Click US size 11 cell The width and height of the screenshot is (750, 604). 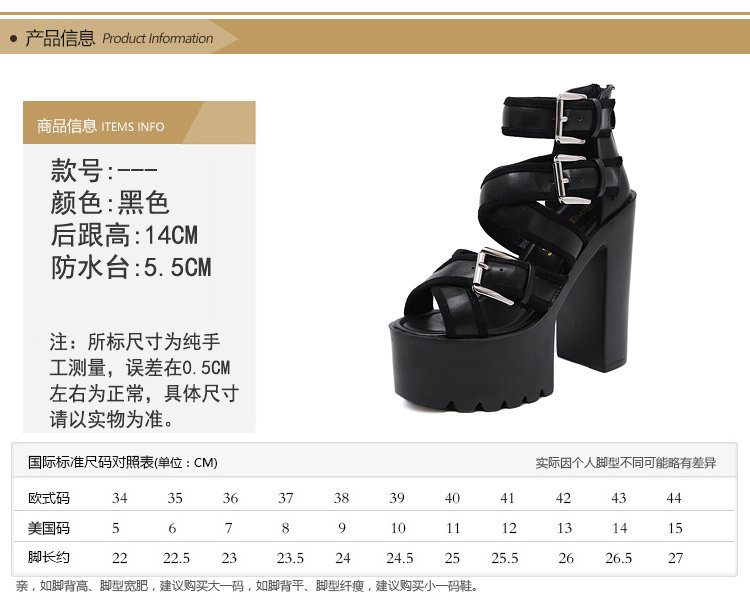pyautogui.click(x=453, y=528)
